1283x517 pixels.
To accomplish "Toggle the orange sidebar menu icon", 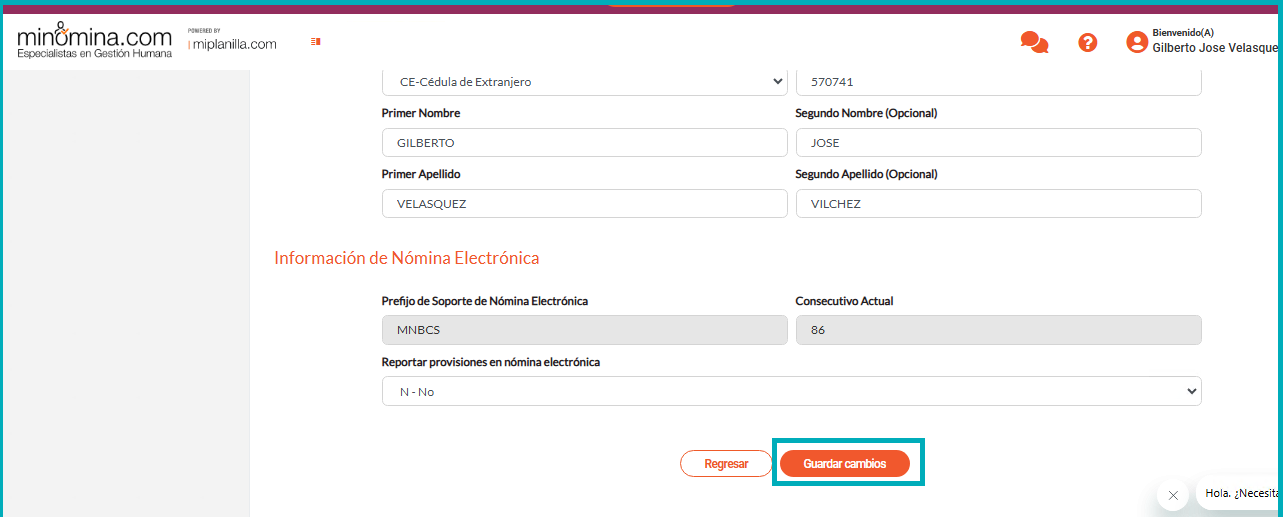I will click(x=315, y=42).
